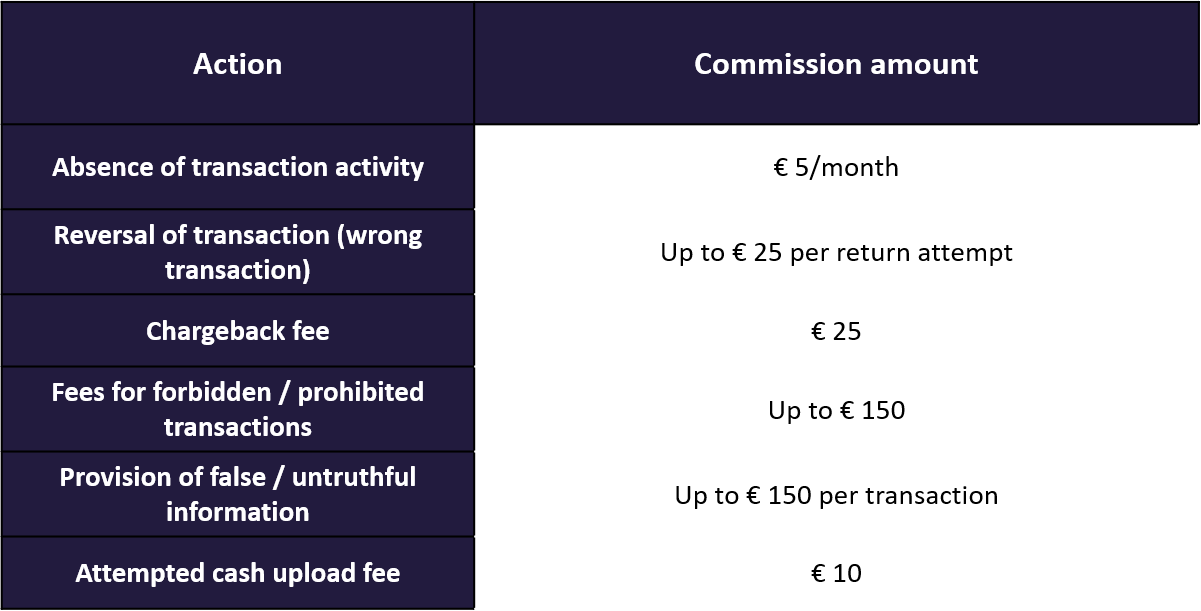Click the Up to € 150 amount cell
Viewport: 1201px width, 611px height.
click(836, 410)
